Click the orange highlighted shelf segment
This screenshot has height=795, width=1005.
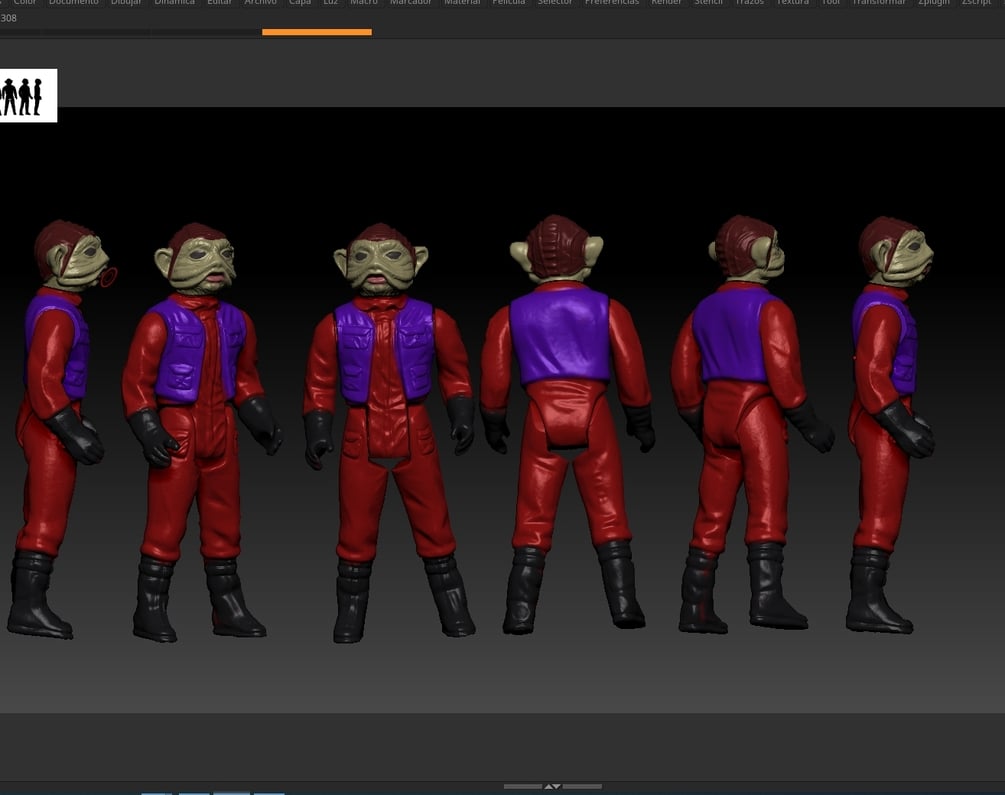pos(317,32)
